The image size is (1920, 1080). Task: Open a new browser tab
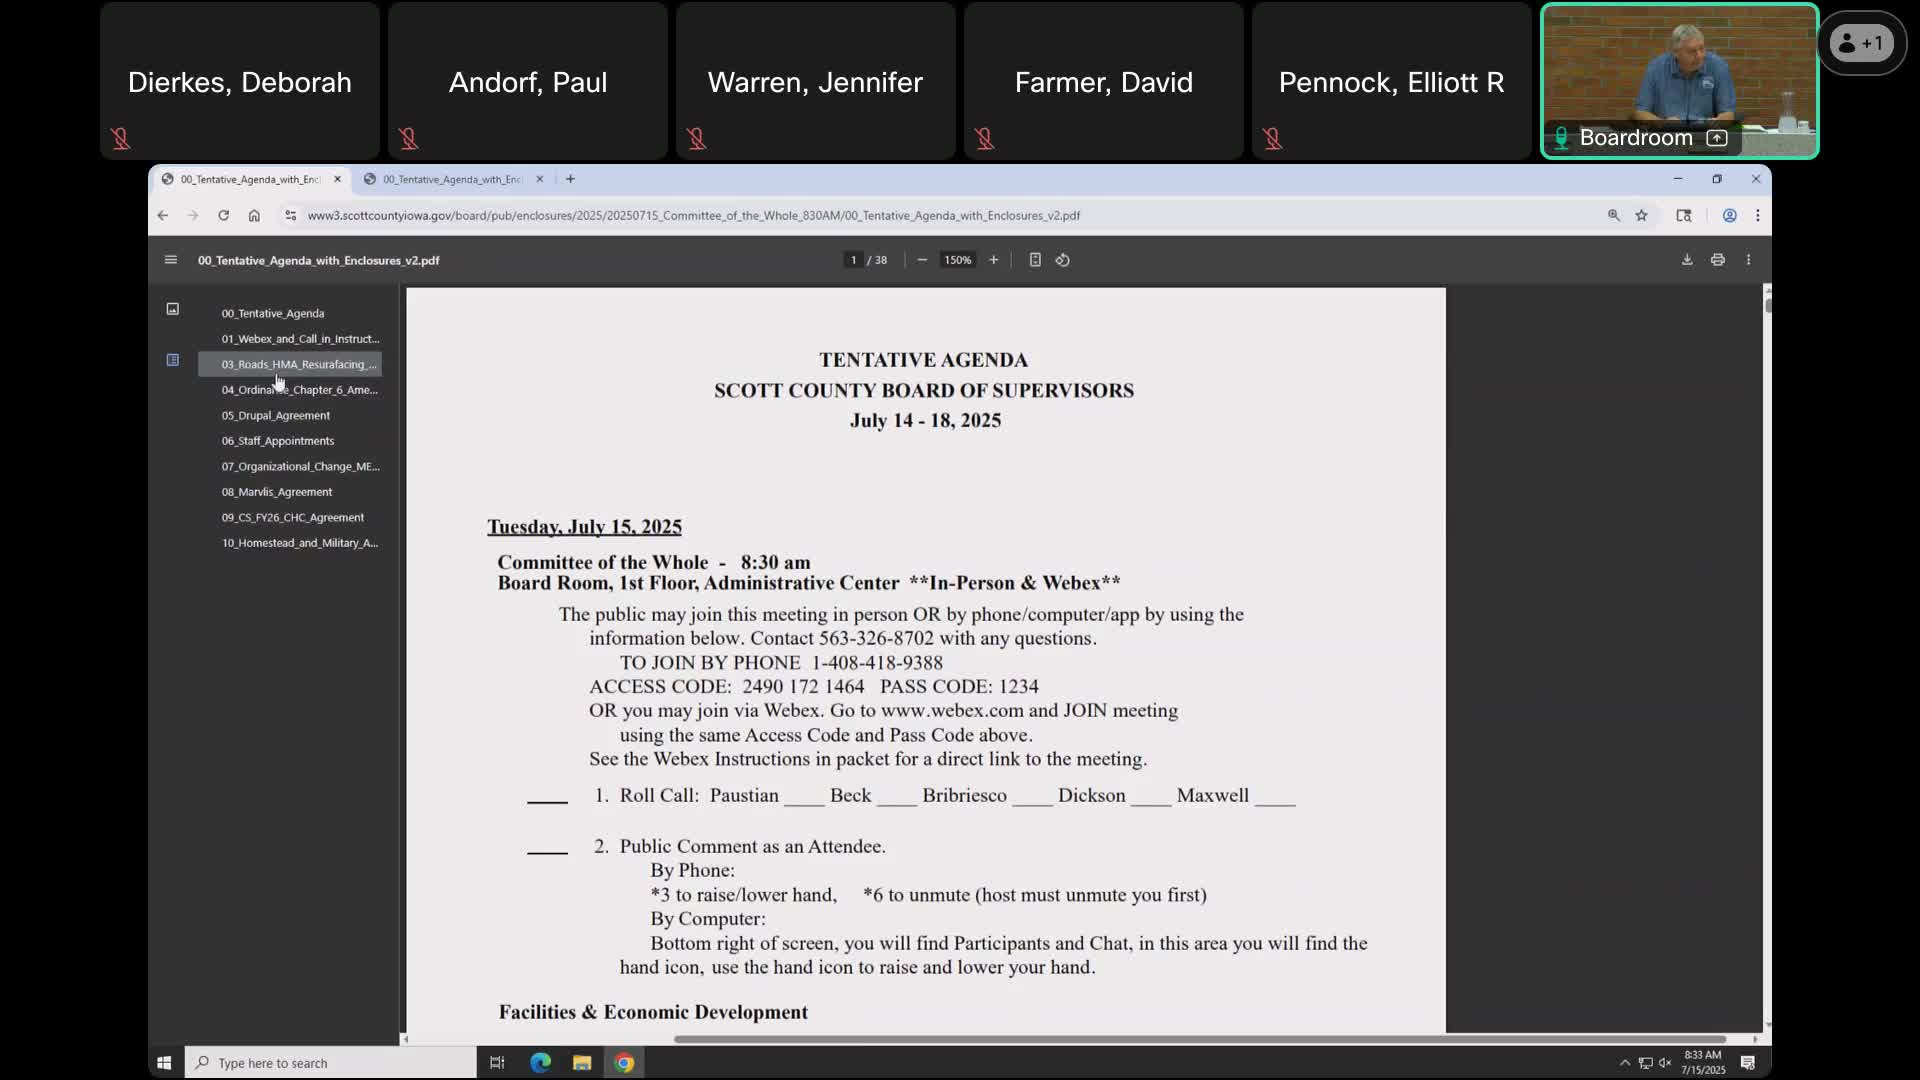pos(570,179)
